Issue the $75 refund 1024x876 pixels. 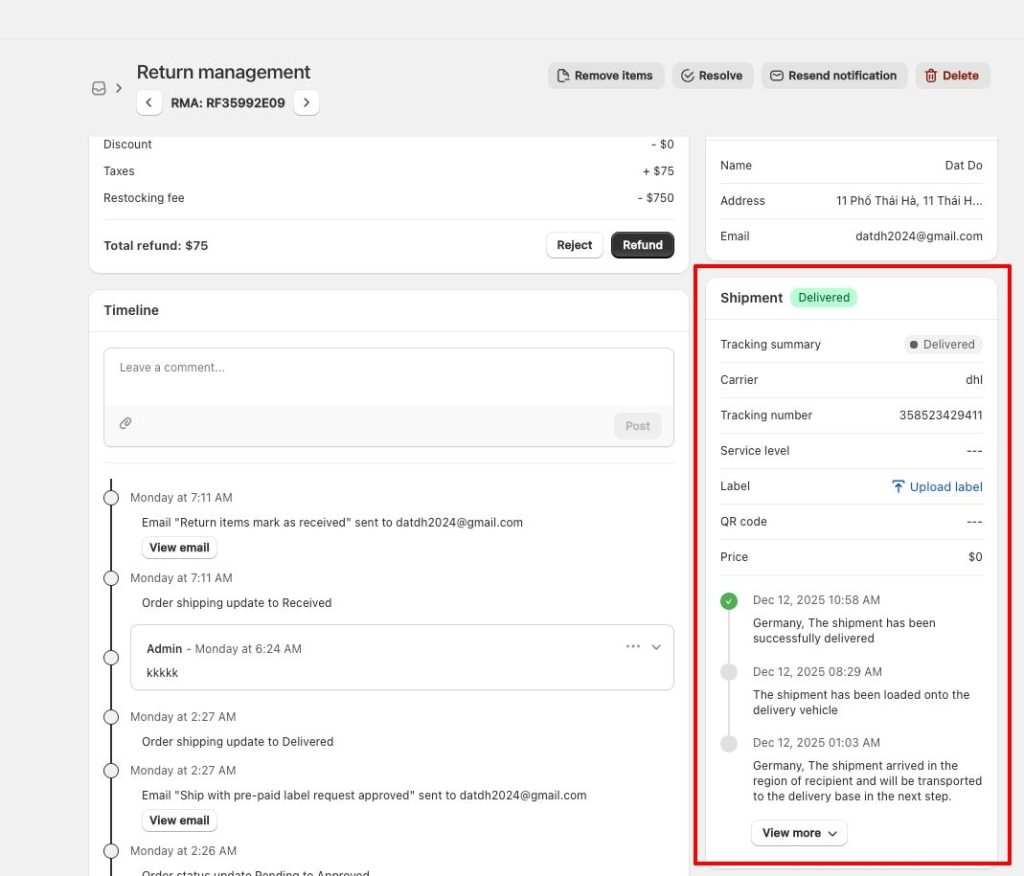(642, 245)
